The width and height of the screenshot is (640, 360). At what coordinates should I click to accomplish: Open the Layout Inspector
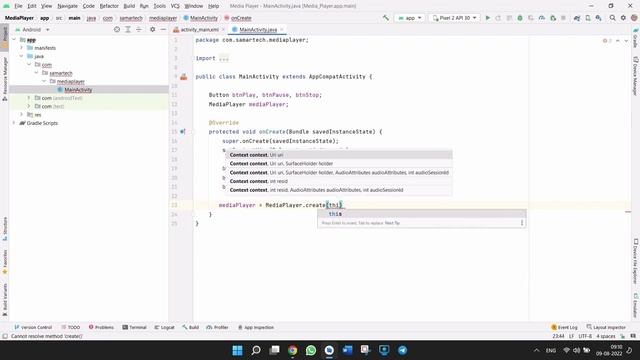606,327
